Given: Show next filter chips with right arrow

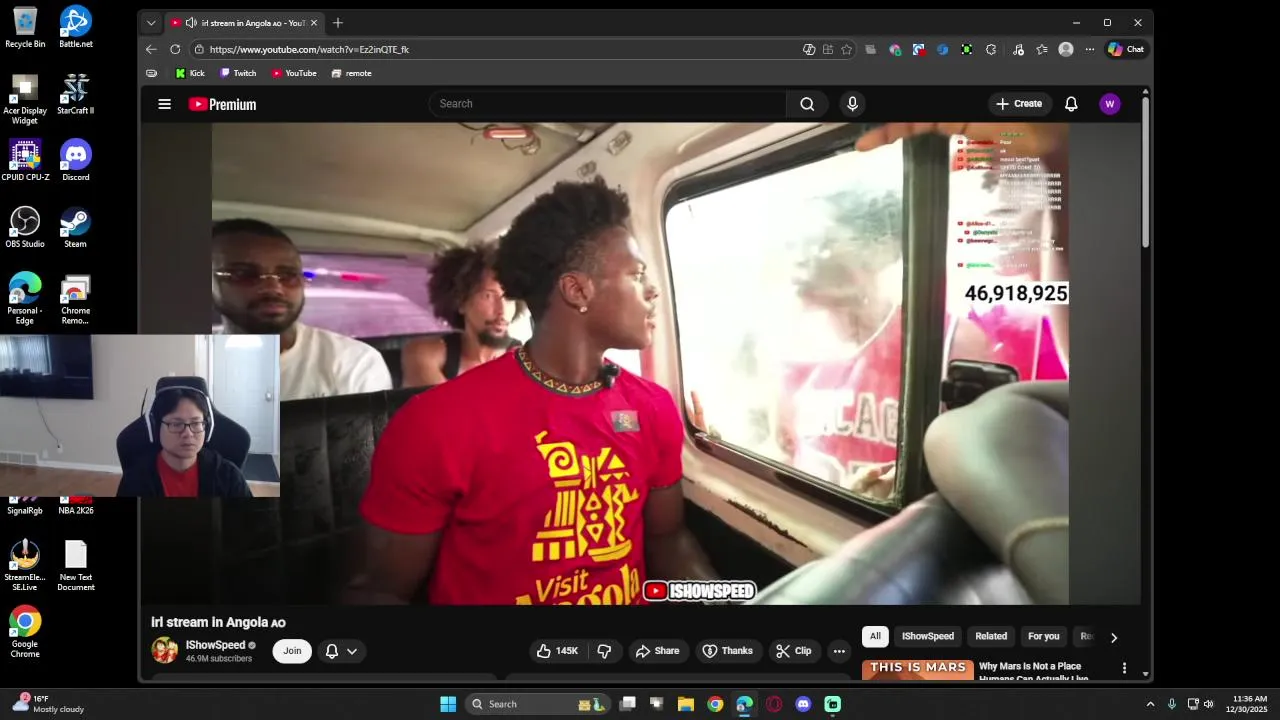Looking at the screenshot, I should point(1113,637).
